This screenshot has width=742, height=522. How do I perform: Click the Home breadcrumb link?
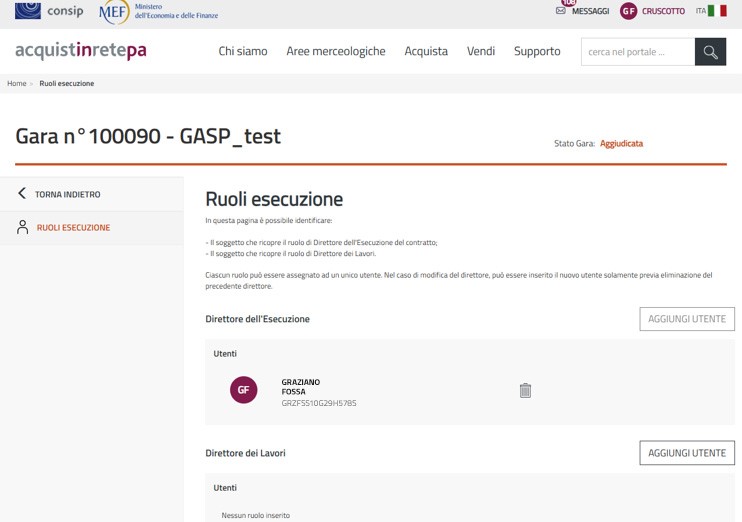[x=17, y=83]
